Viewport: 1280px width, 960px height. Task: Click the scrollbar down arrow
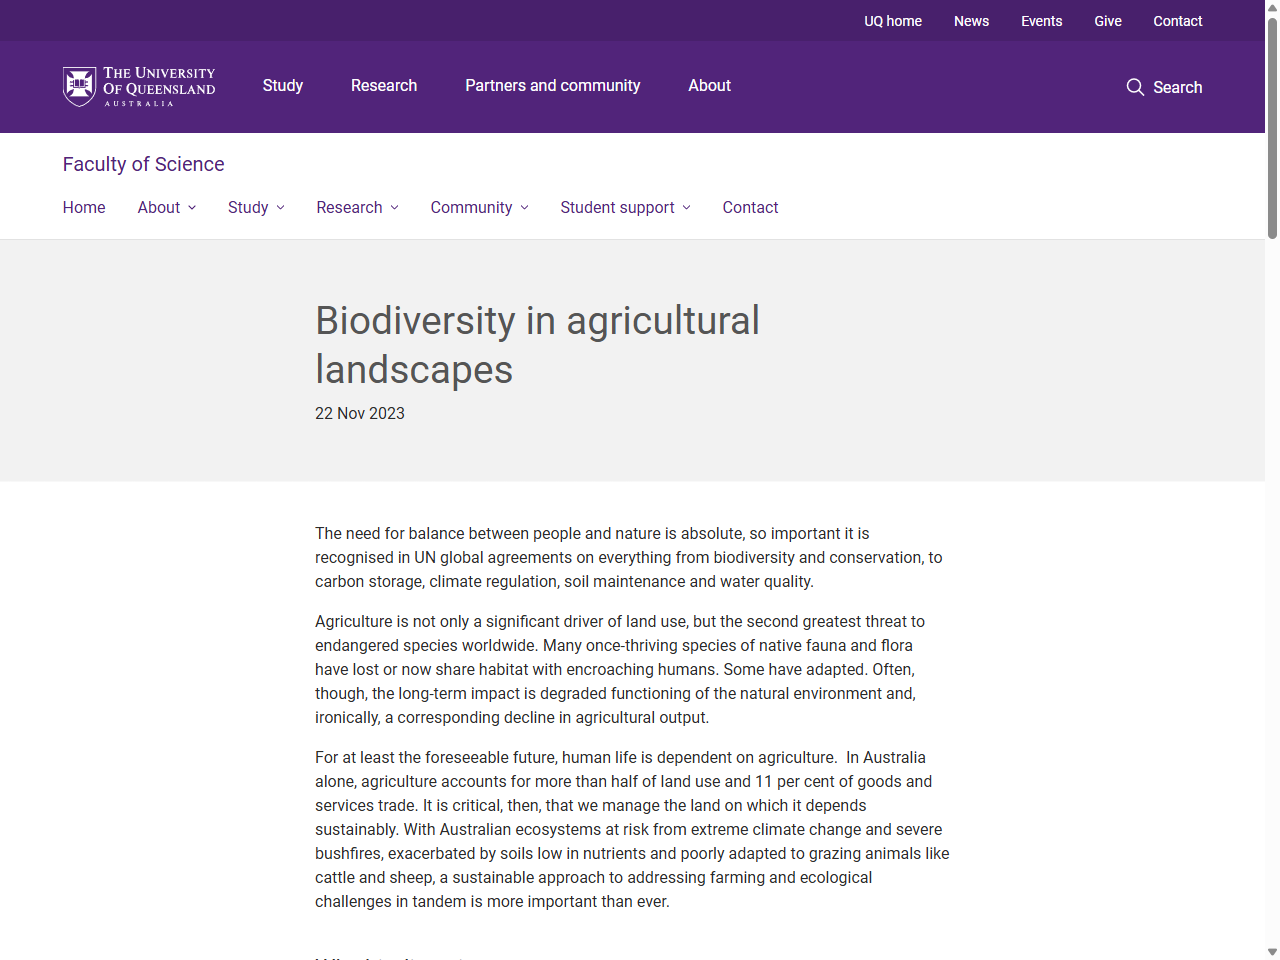point(1272,952)
